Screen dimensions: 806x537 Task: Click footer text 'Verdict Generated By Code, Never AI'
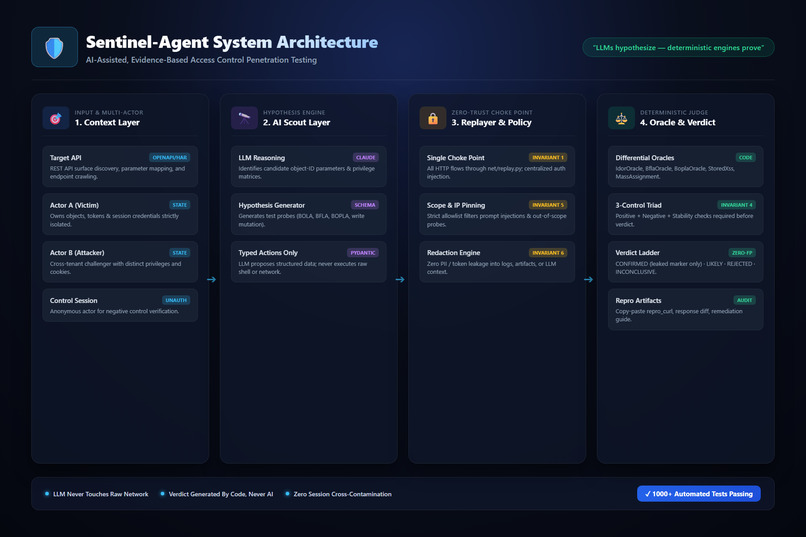(221, 494)
